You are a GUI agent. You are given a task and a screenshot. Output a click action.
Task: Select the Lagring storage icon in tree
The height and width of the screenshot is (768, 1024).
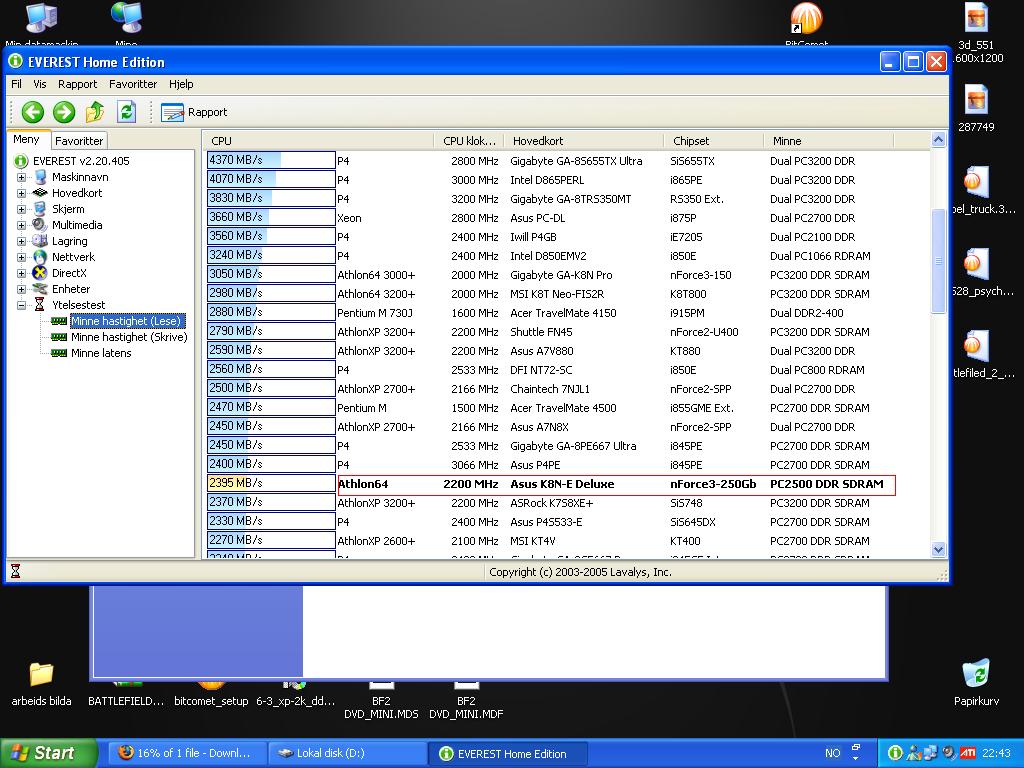click(x=40, y=241)
